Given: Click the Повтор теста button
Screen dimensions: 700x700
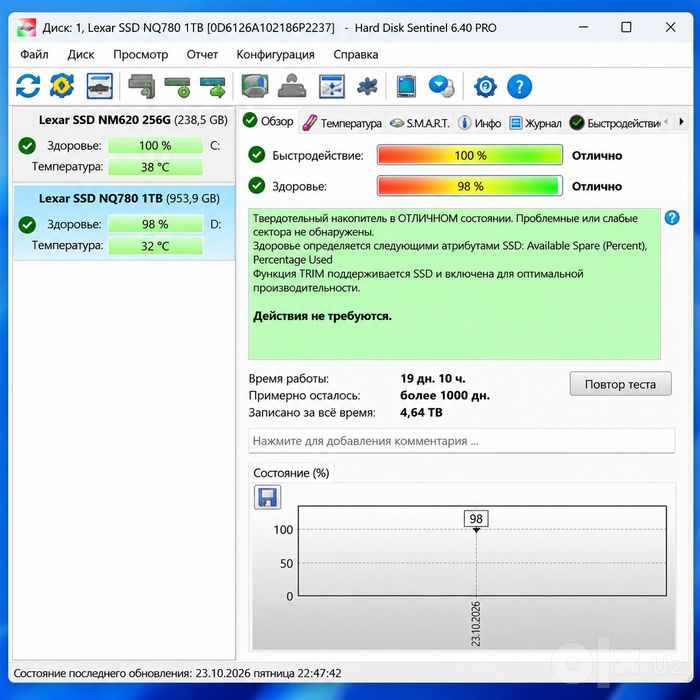Looking at the screenshot, I should coord(621,384).
